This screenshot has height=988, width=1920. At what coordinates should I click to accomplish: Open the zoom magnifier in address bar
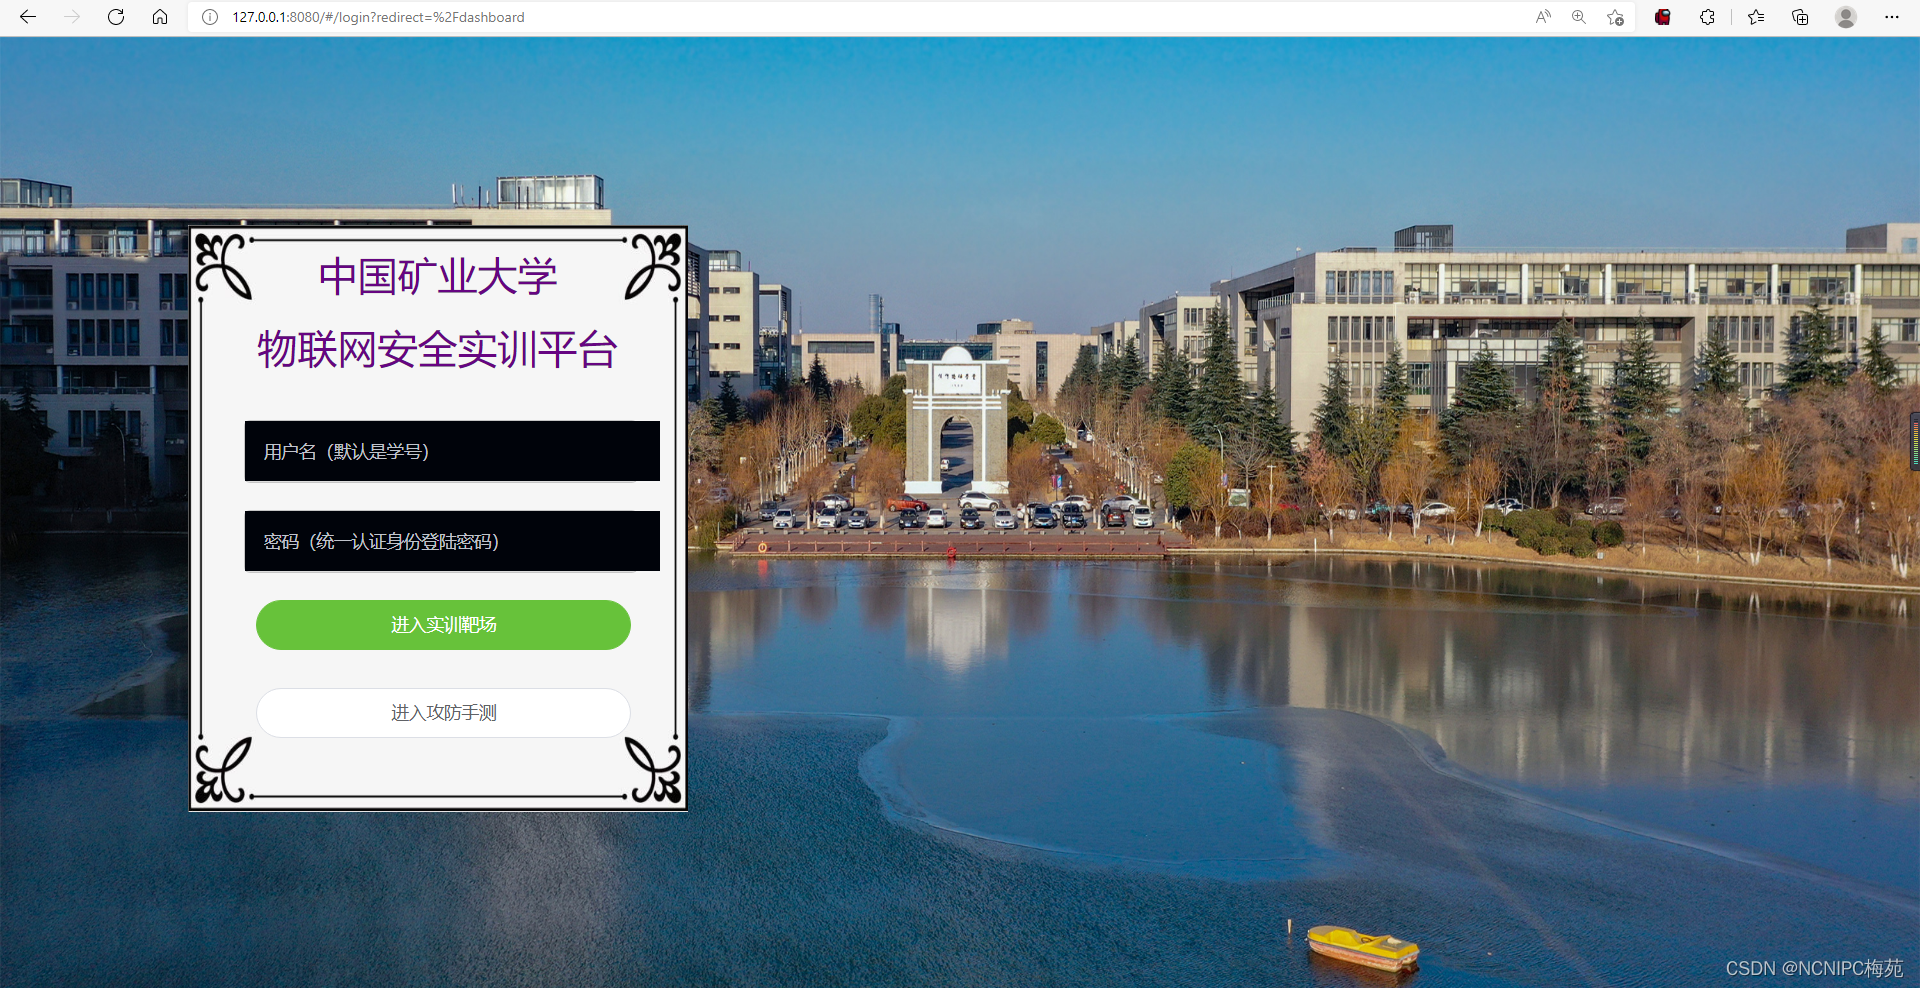(1579, 17)
